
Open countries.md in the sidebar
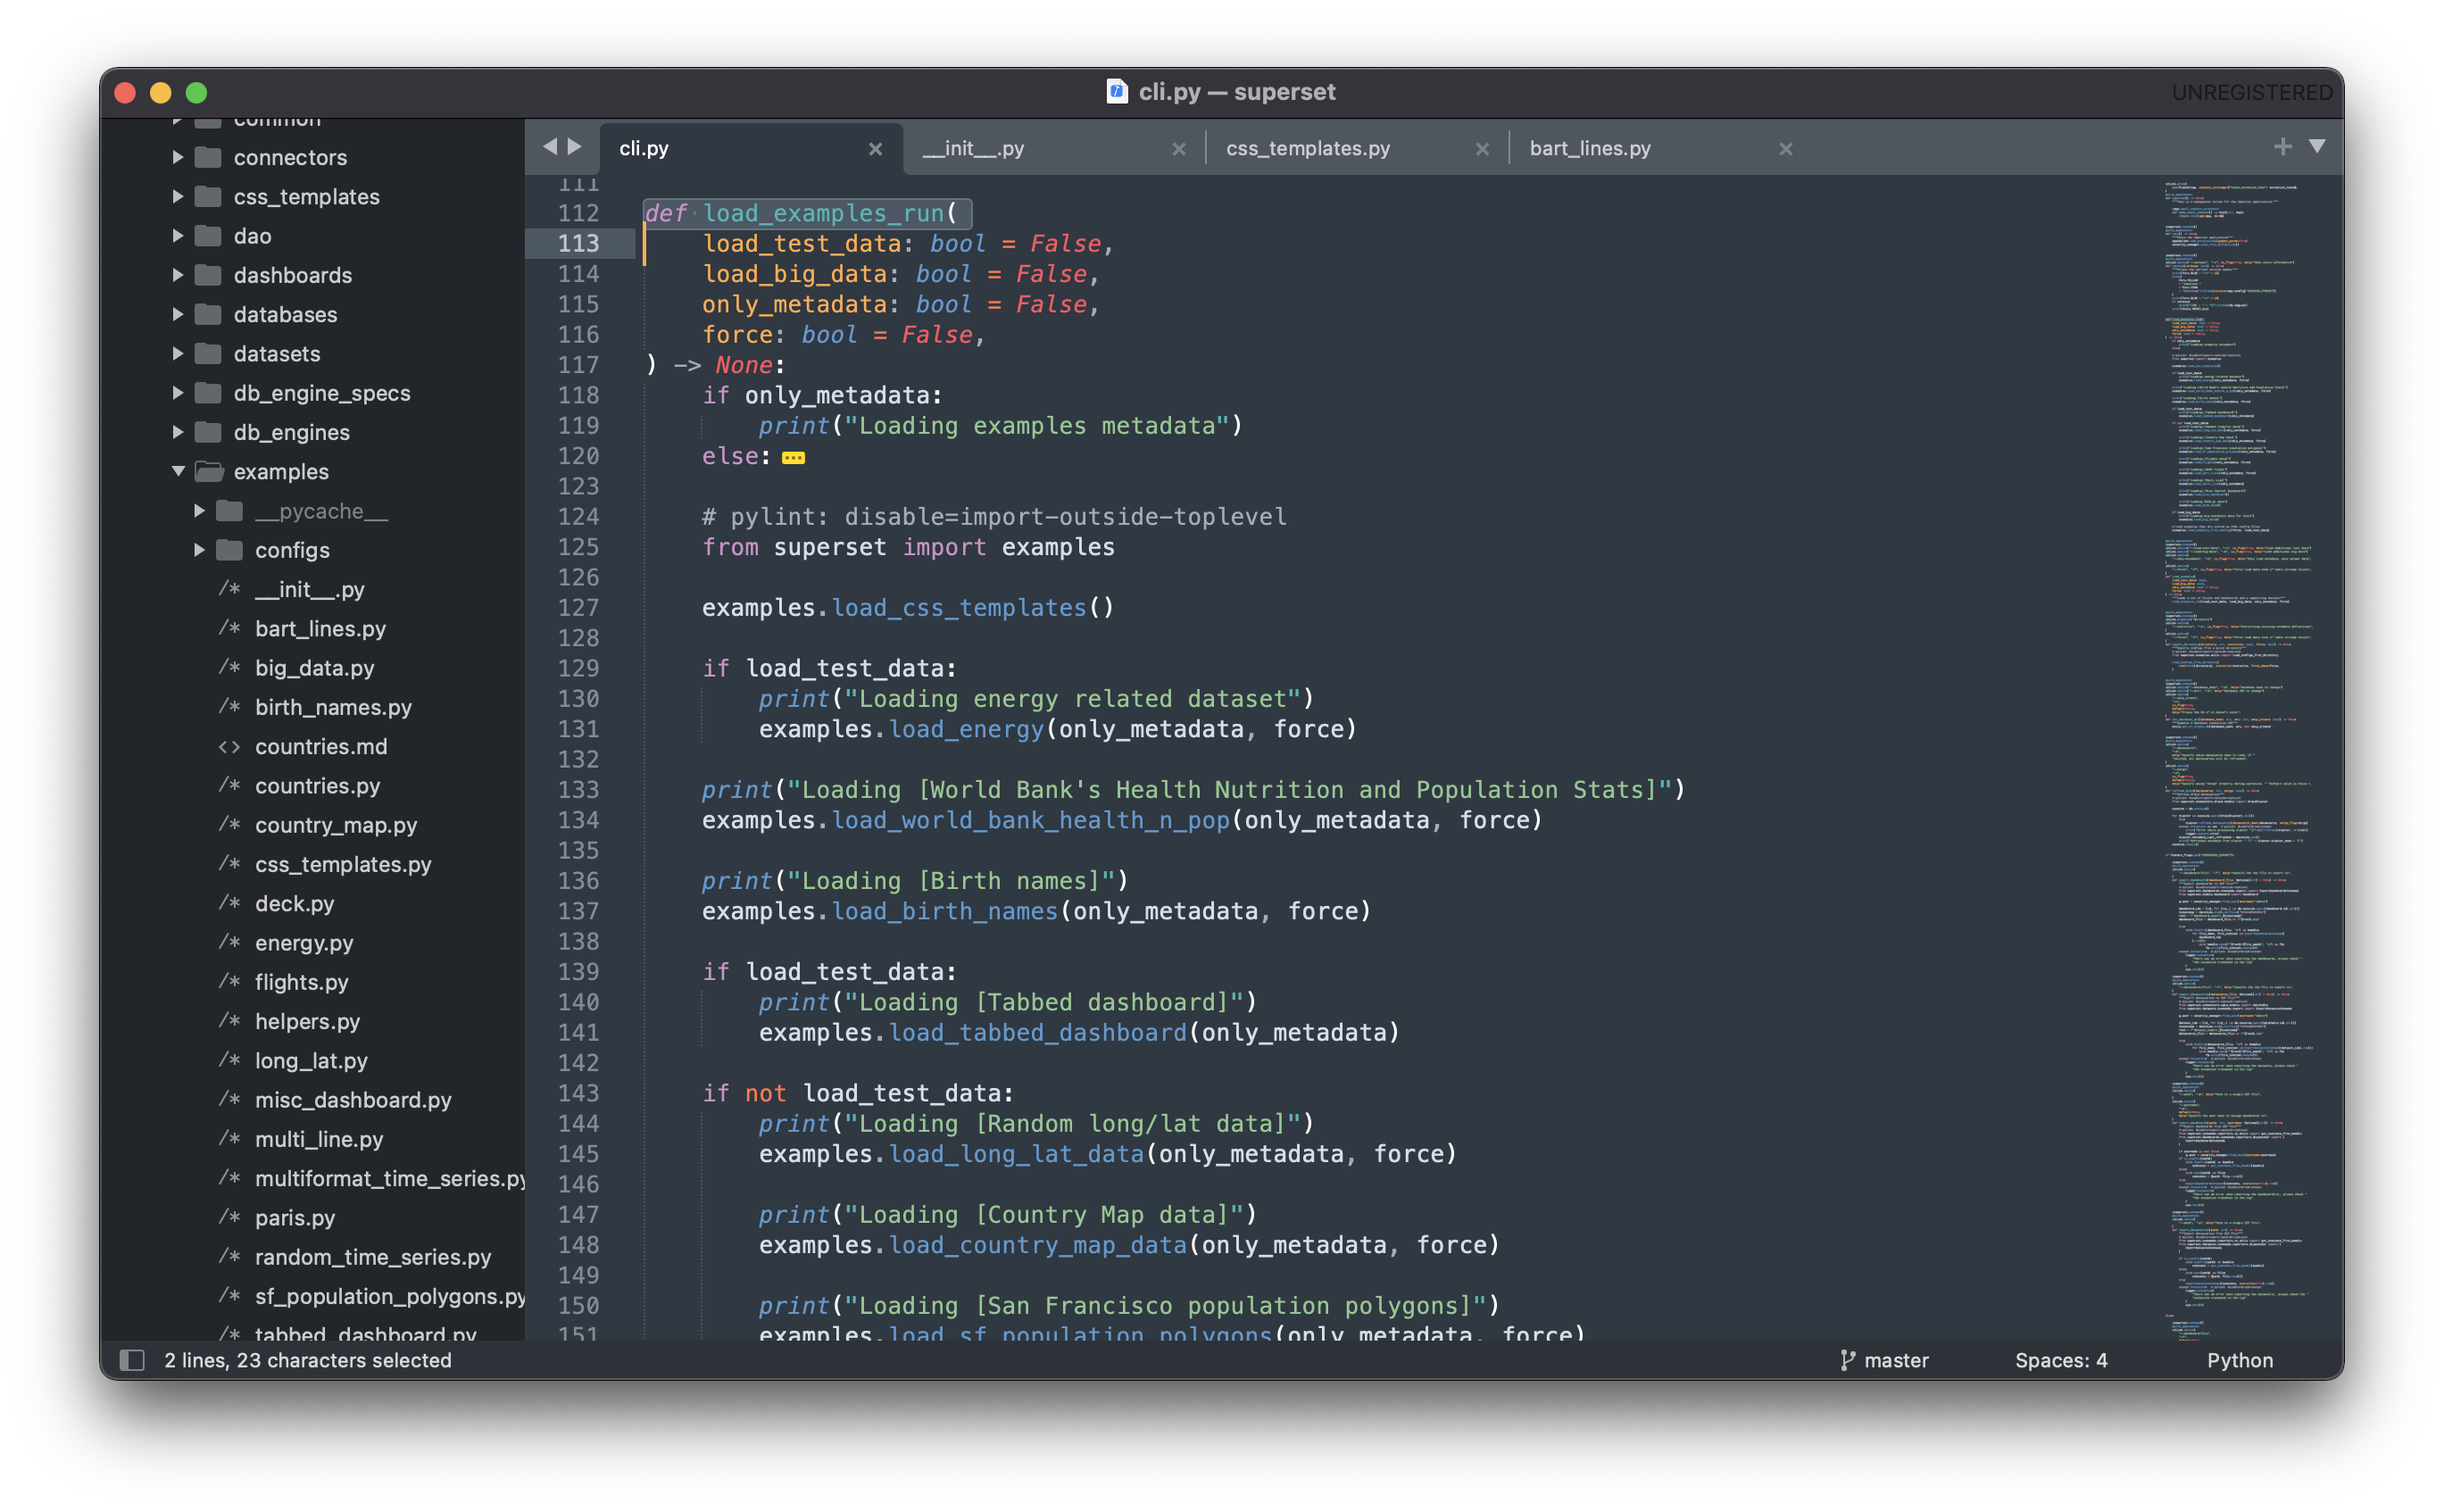[321, 746]
